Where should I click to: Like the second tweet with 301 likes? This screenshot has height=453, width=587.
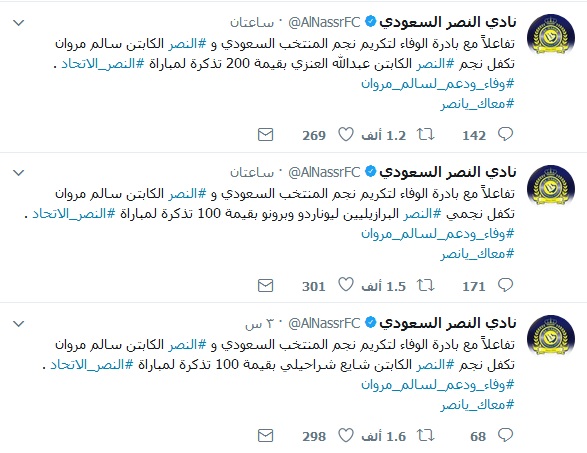coord(346,285)
